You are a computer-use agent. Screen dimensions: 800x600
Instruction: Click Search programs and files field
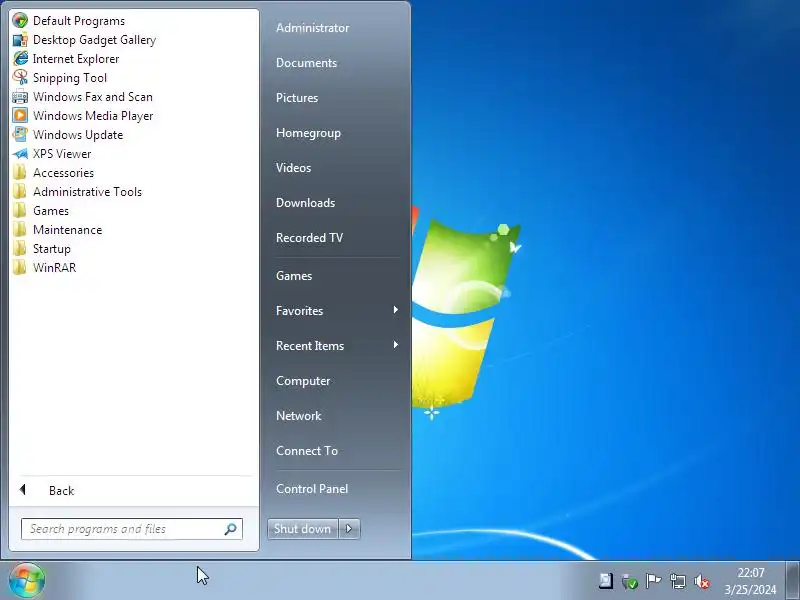tap(132, 529)
